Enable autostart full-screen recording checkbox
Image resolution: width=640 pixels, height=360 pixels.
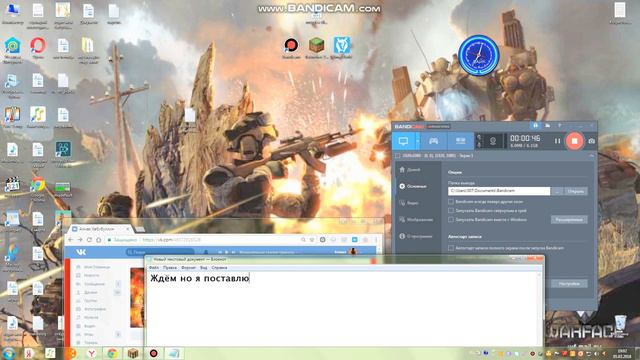click(451, 248)
